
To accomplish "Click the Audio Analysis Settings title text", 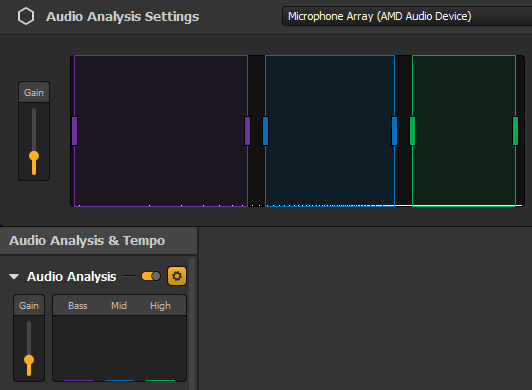I will pyautogui.click(x=122, y=17).
